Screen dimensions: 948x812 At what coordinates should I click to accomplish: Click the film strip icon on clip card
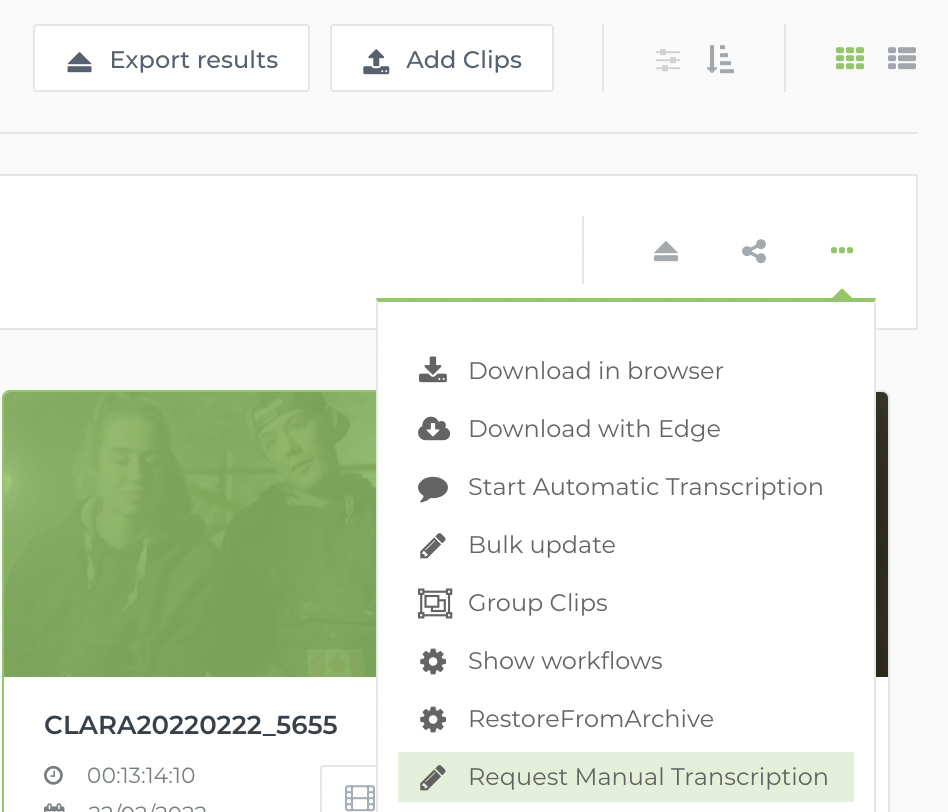click(359, 796)
